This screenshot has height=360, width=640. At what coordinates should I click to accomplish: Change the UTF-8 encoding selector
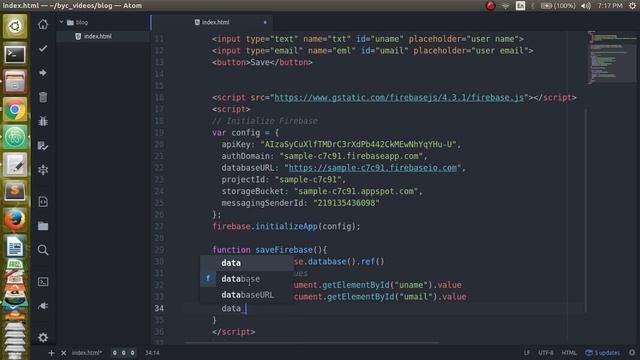(x=546, y=353)
